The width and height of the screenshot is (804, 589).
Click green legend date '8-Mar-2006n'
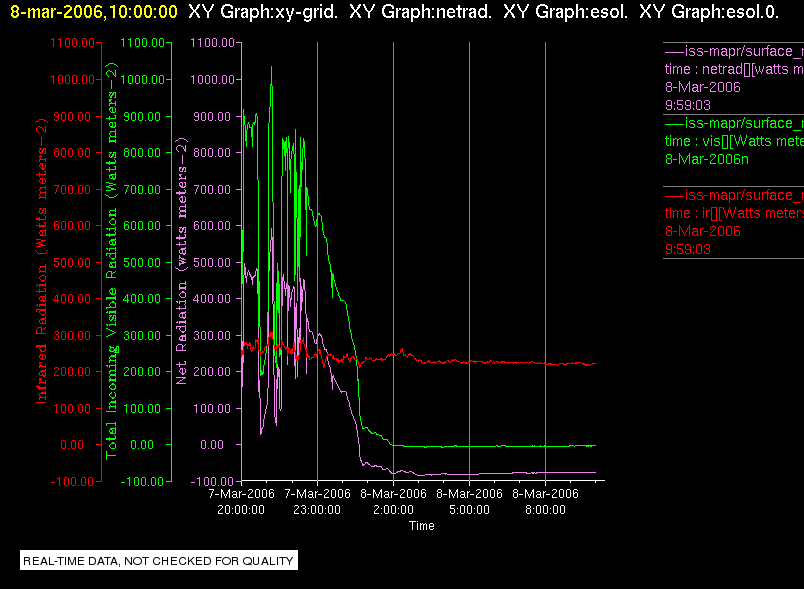click(707, 159)
